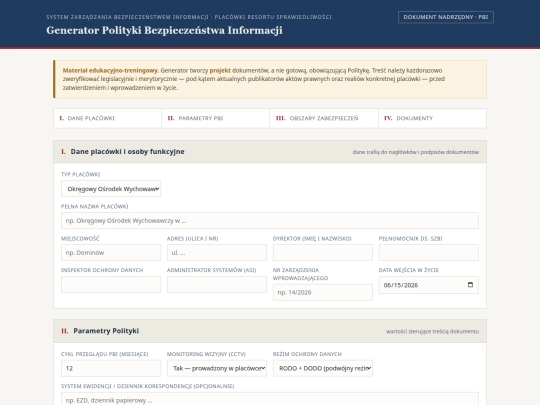Switch to II. Parametry PBI tab
Screen dimensions: 540x405
[x=216, y=118]
